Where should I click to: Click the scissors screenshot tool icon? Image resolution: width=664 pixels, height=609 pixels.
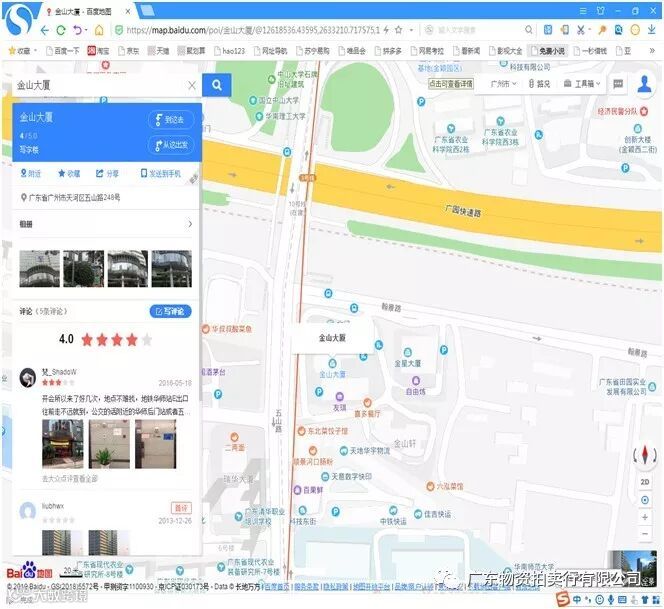point(581,30)
